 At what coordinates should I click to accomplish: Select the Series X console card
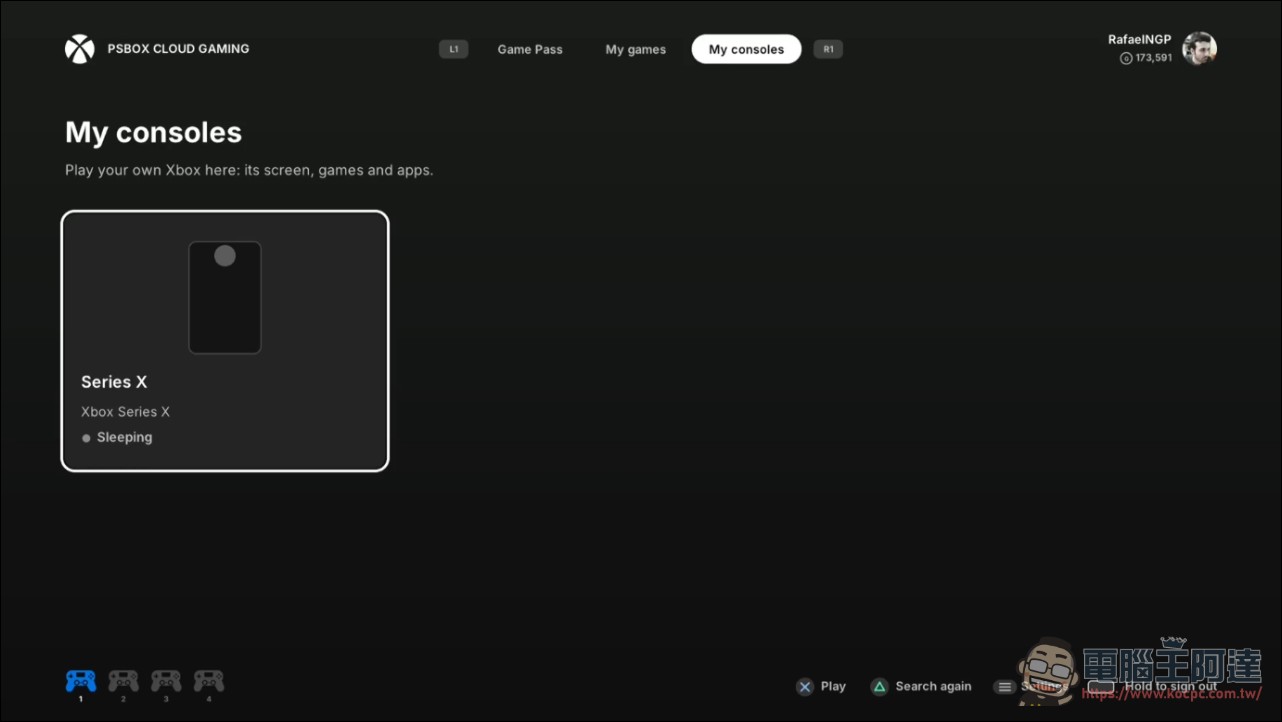tap(225, 341)
